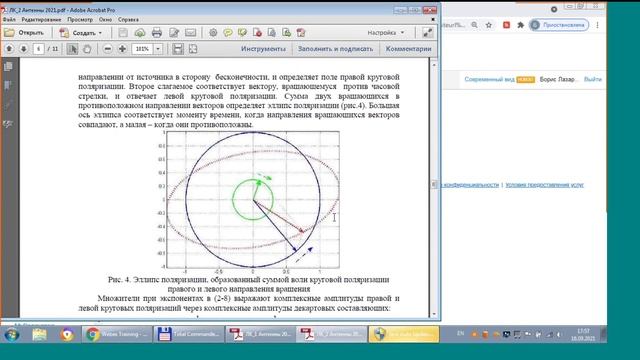
Task: Open the gear settings toolbar icon
Action: (213, 33)
